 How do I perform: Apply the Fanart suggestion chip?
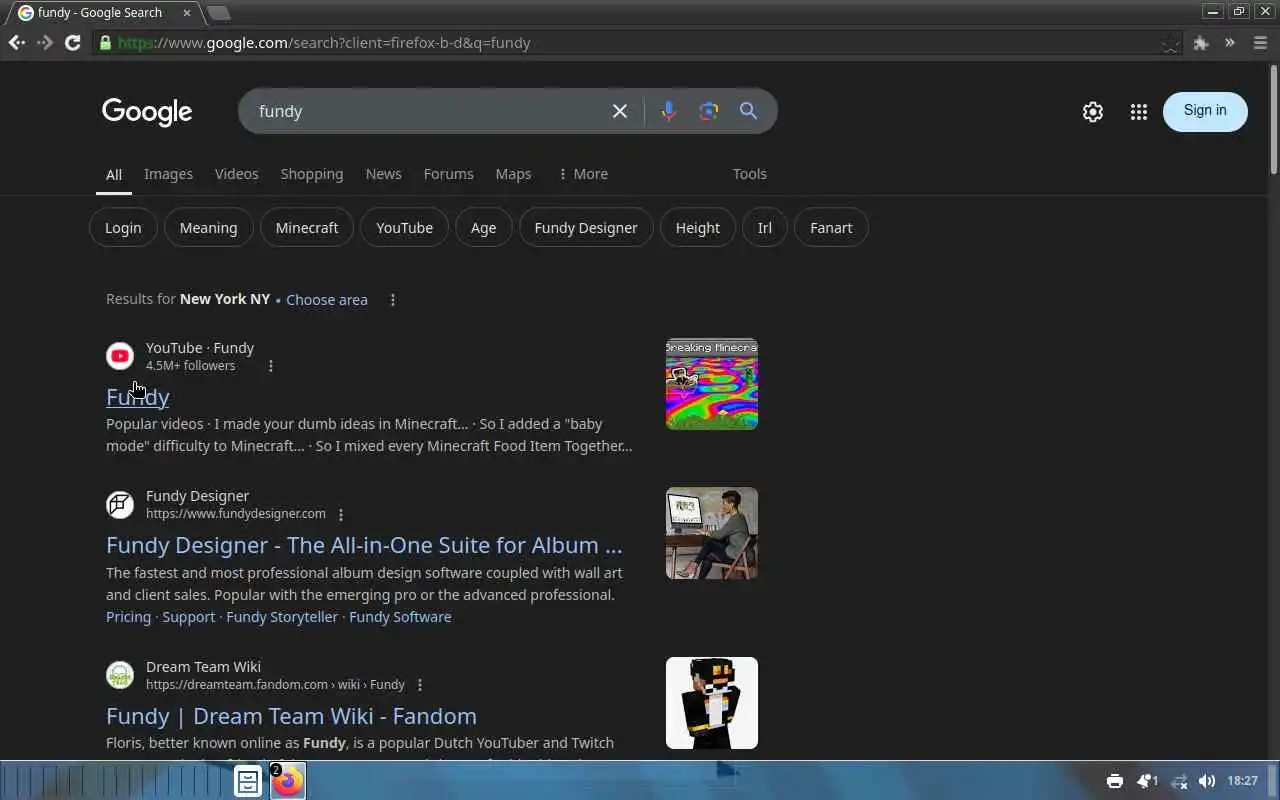pos(831,228)
